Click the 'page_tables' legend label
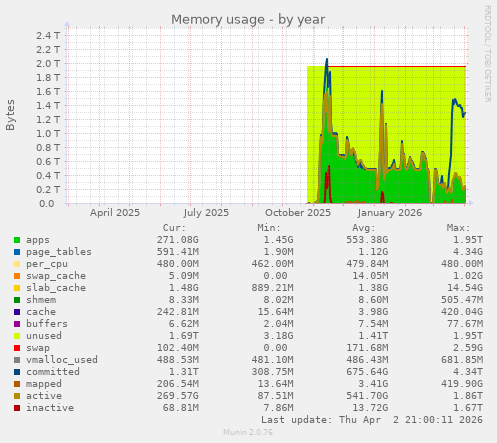 tap(59, 252)
